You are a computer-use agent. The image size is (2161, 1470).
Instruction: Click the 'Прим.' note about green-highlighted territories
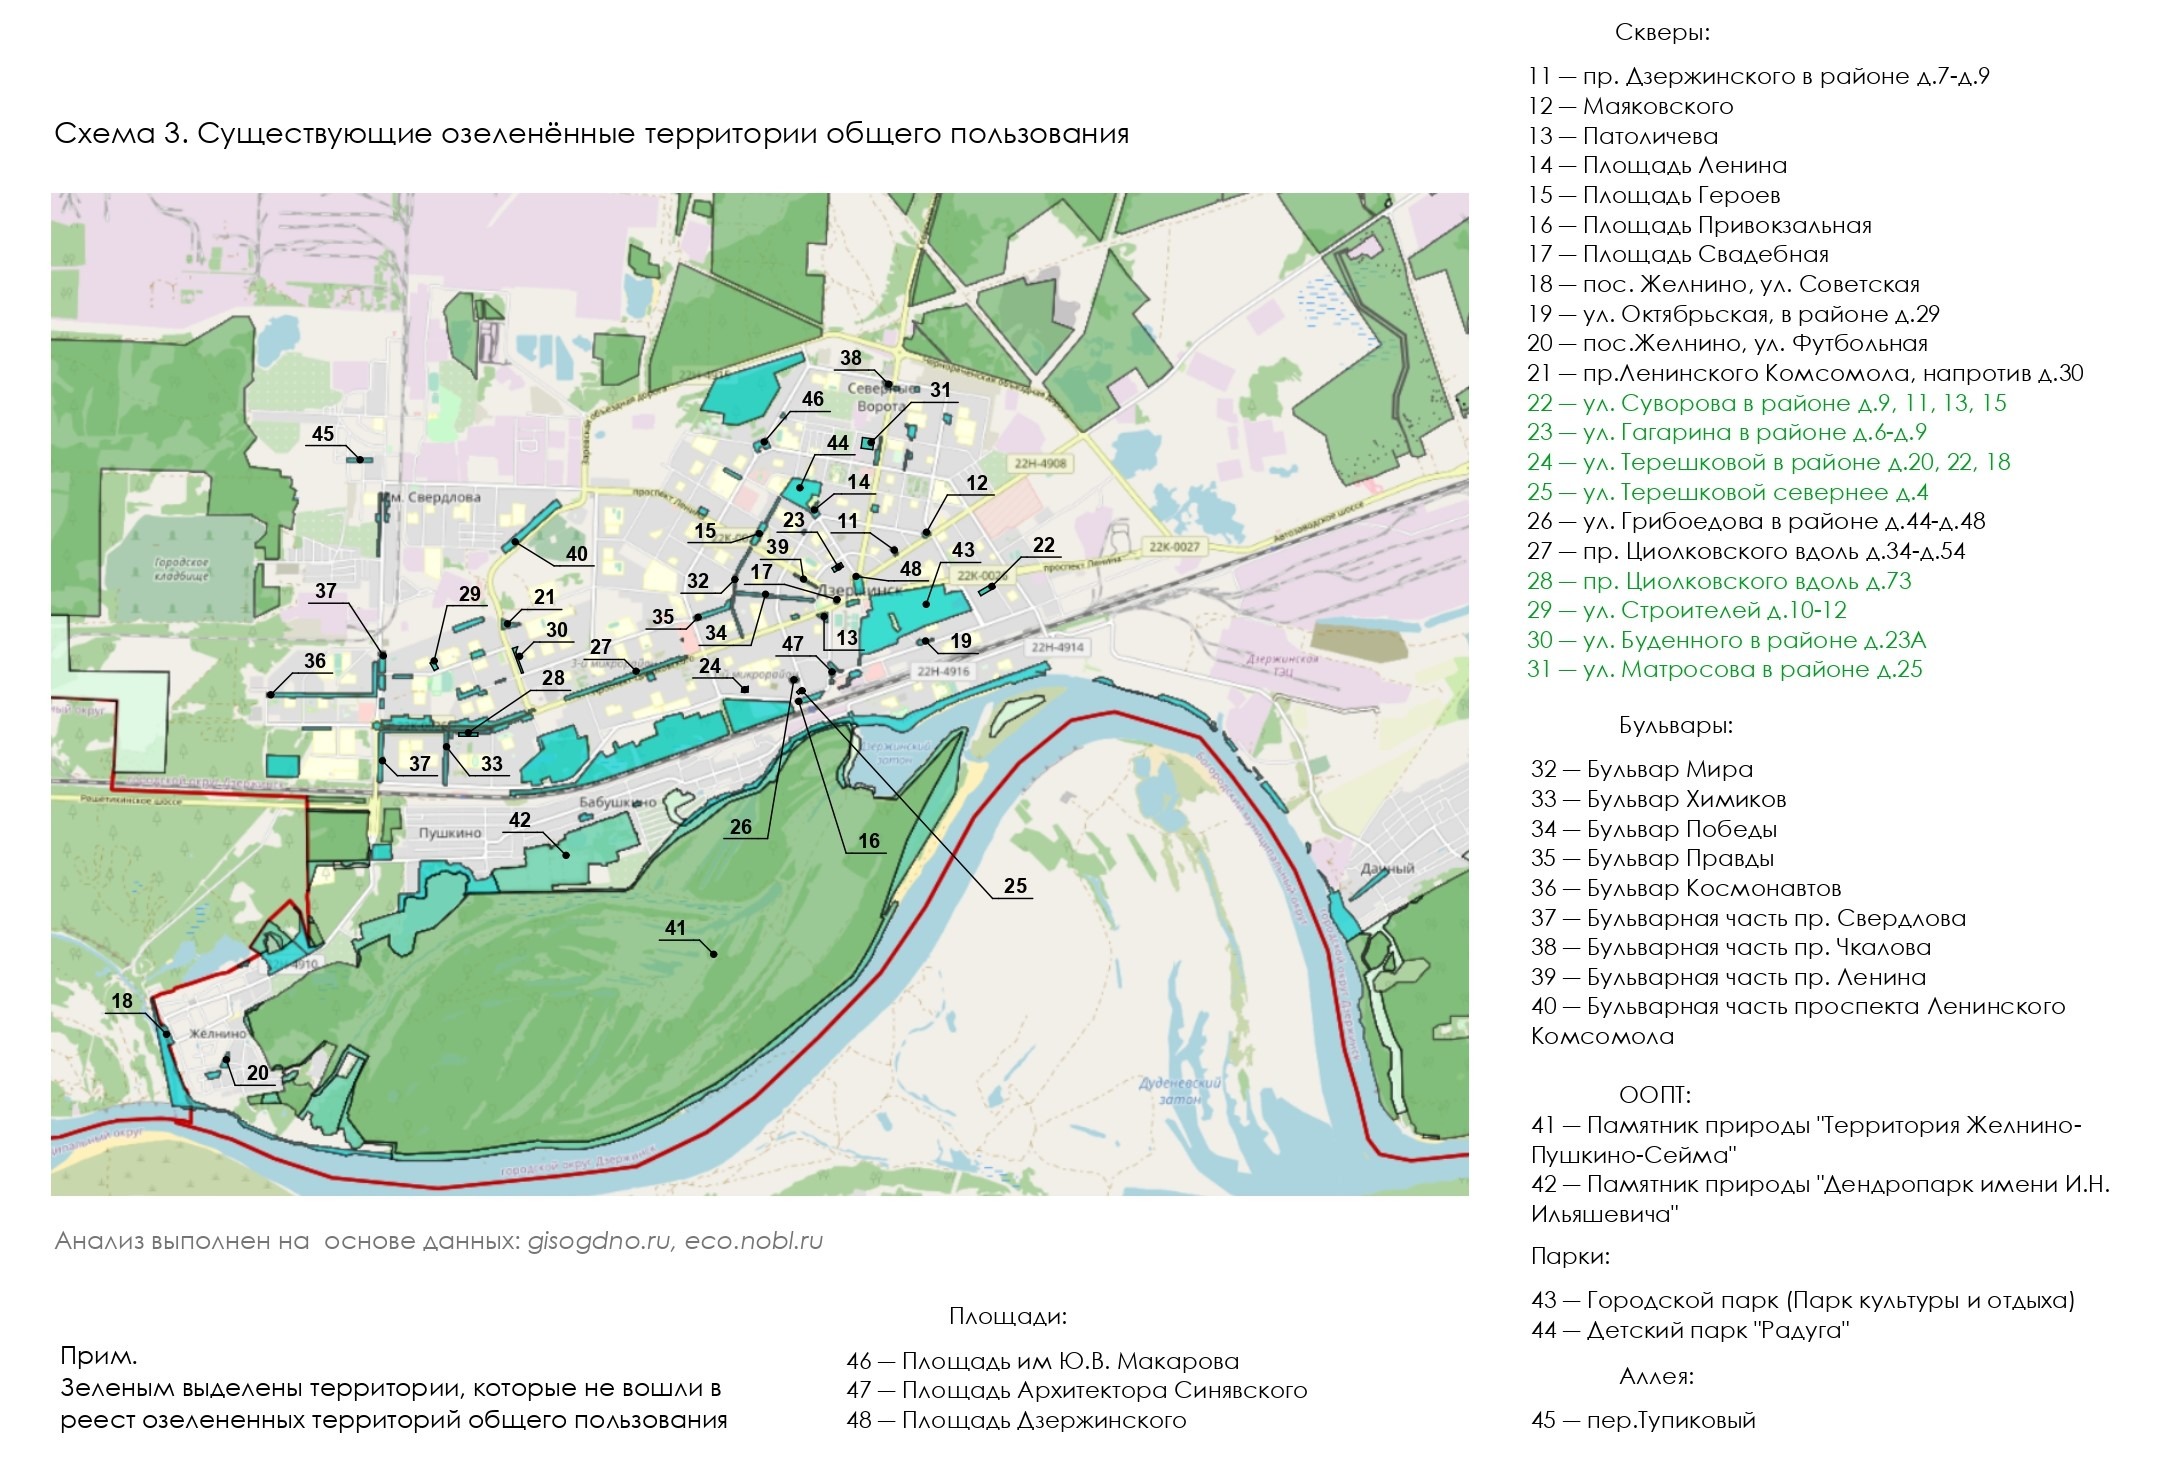pos(394,1389)
